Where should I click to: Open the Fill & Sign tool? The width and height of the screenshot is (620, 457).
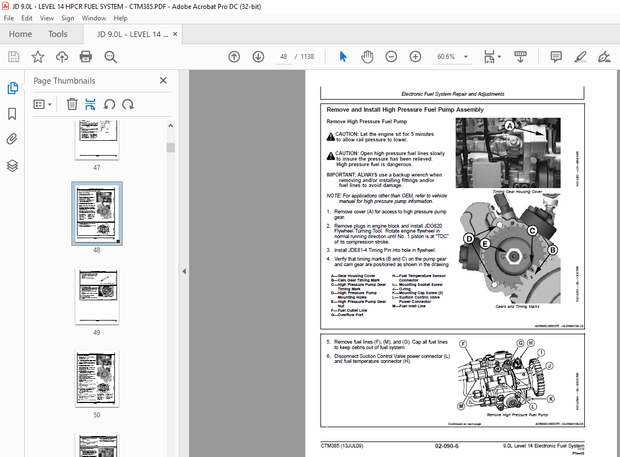point(604,57)
